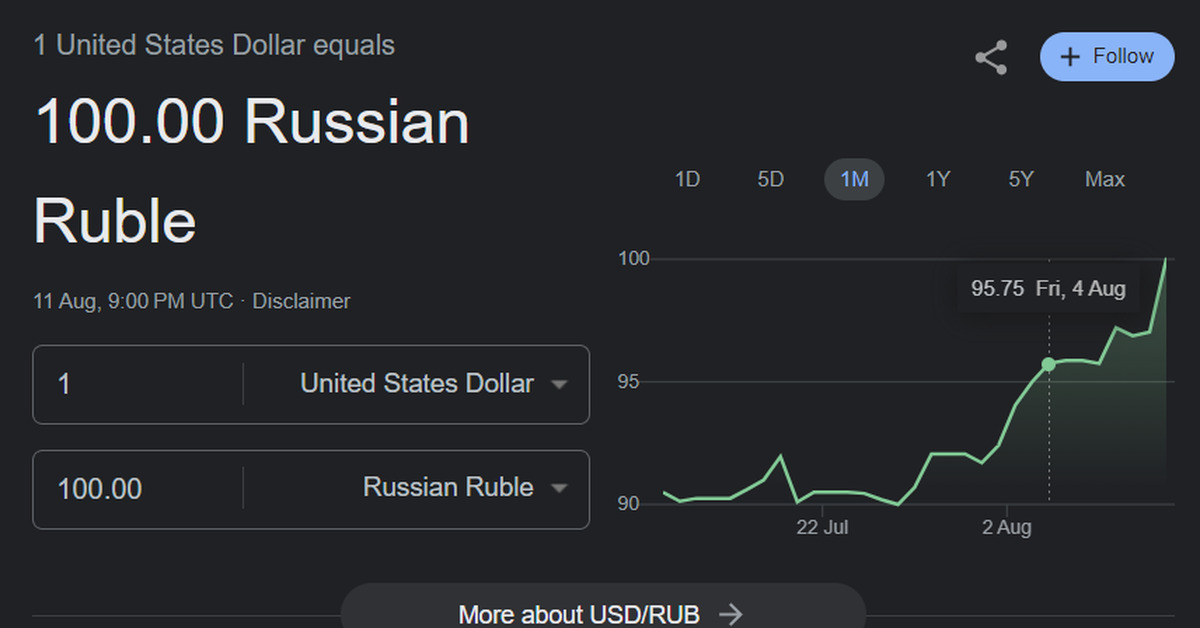Click the arrow beside More about USD/RUB
This screenshot has height=628, width=1200.
coord(731,614)
